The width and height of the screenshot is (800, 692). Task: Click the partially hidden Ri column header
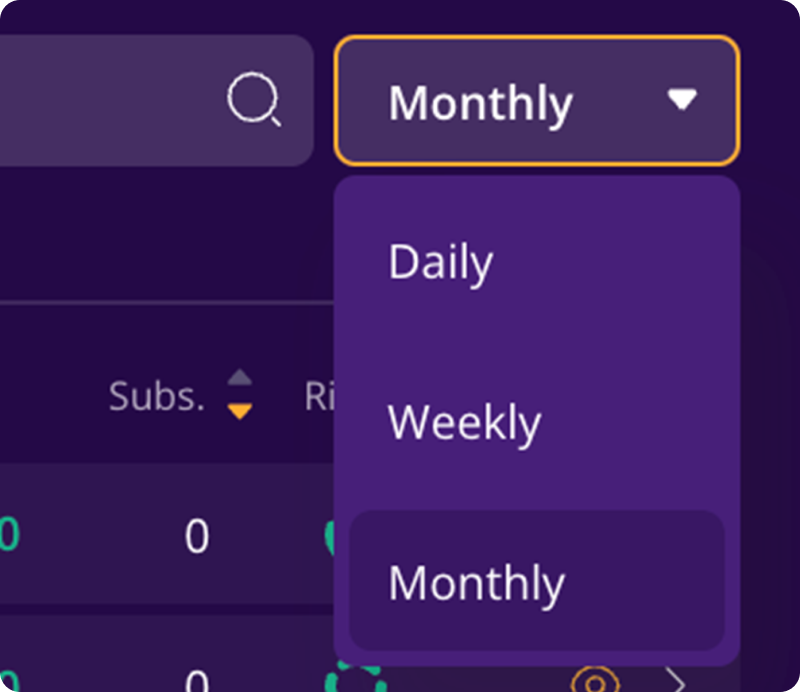tap(319, 396)
